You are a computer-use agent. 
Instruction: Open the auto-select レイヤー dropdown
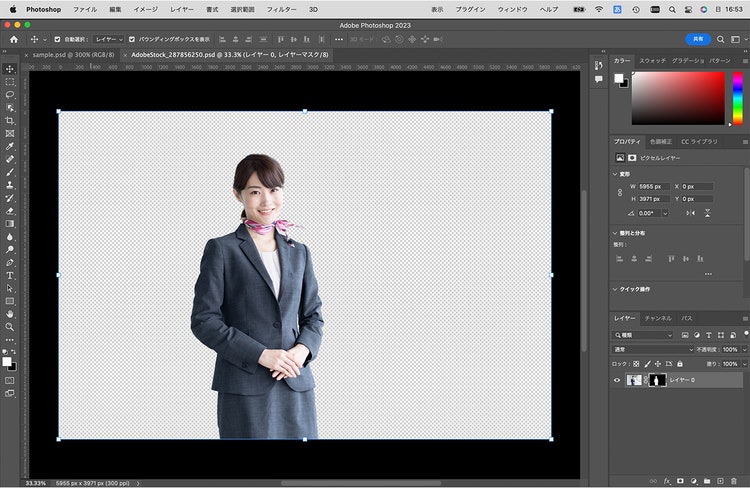(109, 40)
